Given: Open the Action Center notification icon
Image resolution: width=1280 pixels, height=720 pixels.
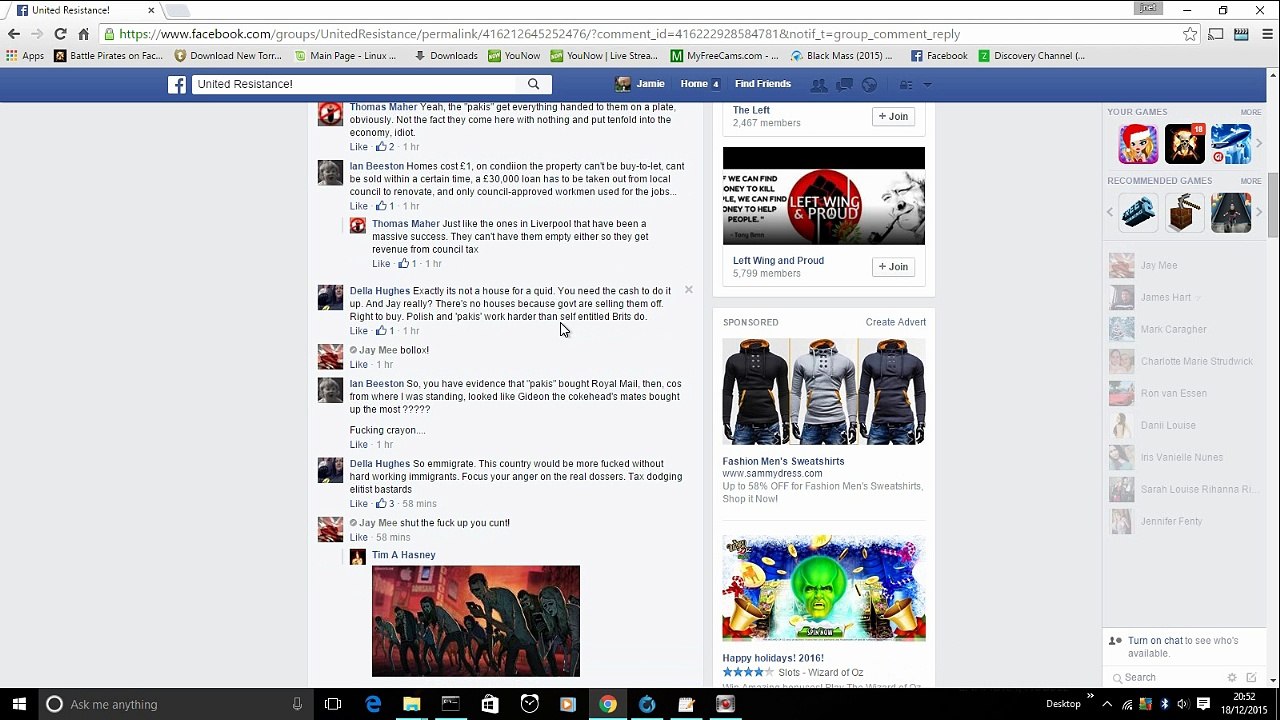Looking at the screenshot, I should pos(1203,704).
